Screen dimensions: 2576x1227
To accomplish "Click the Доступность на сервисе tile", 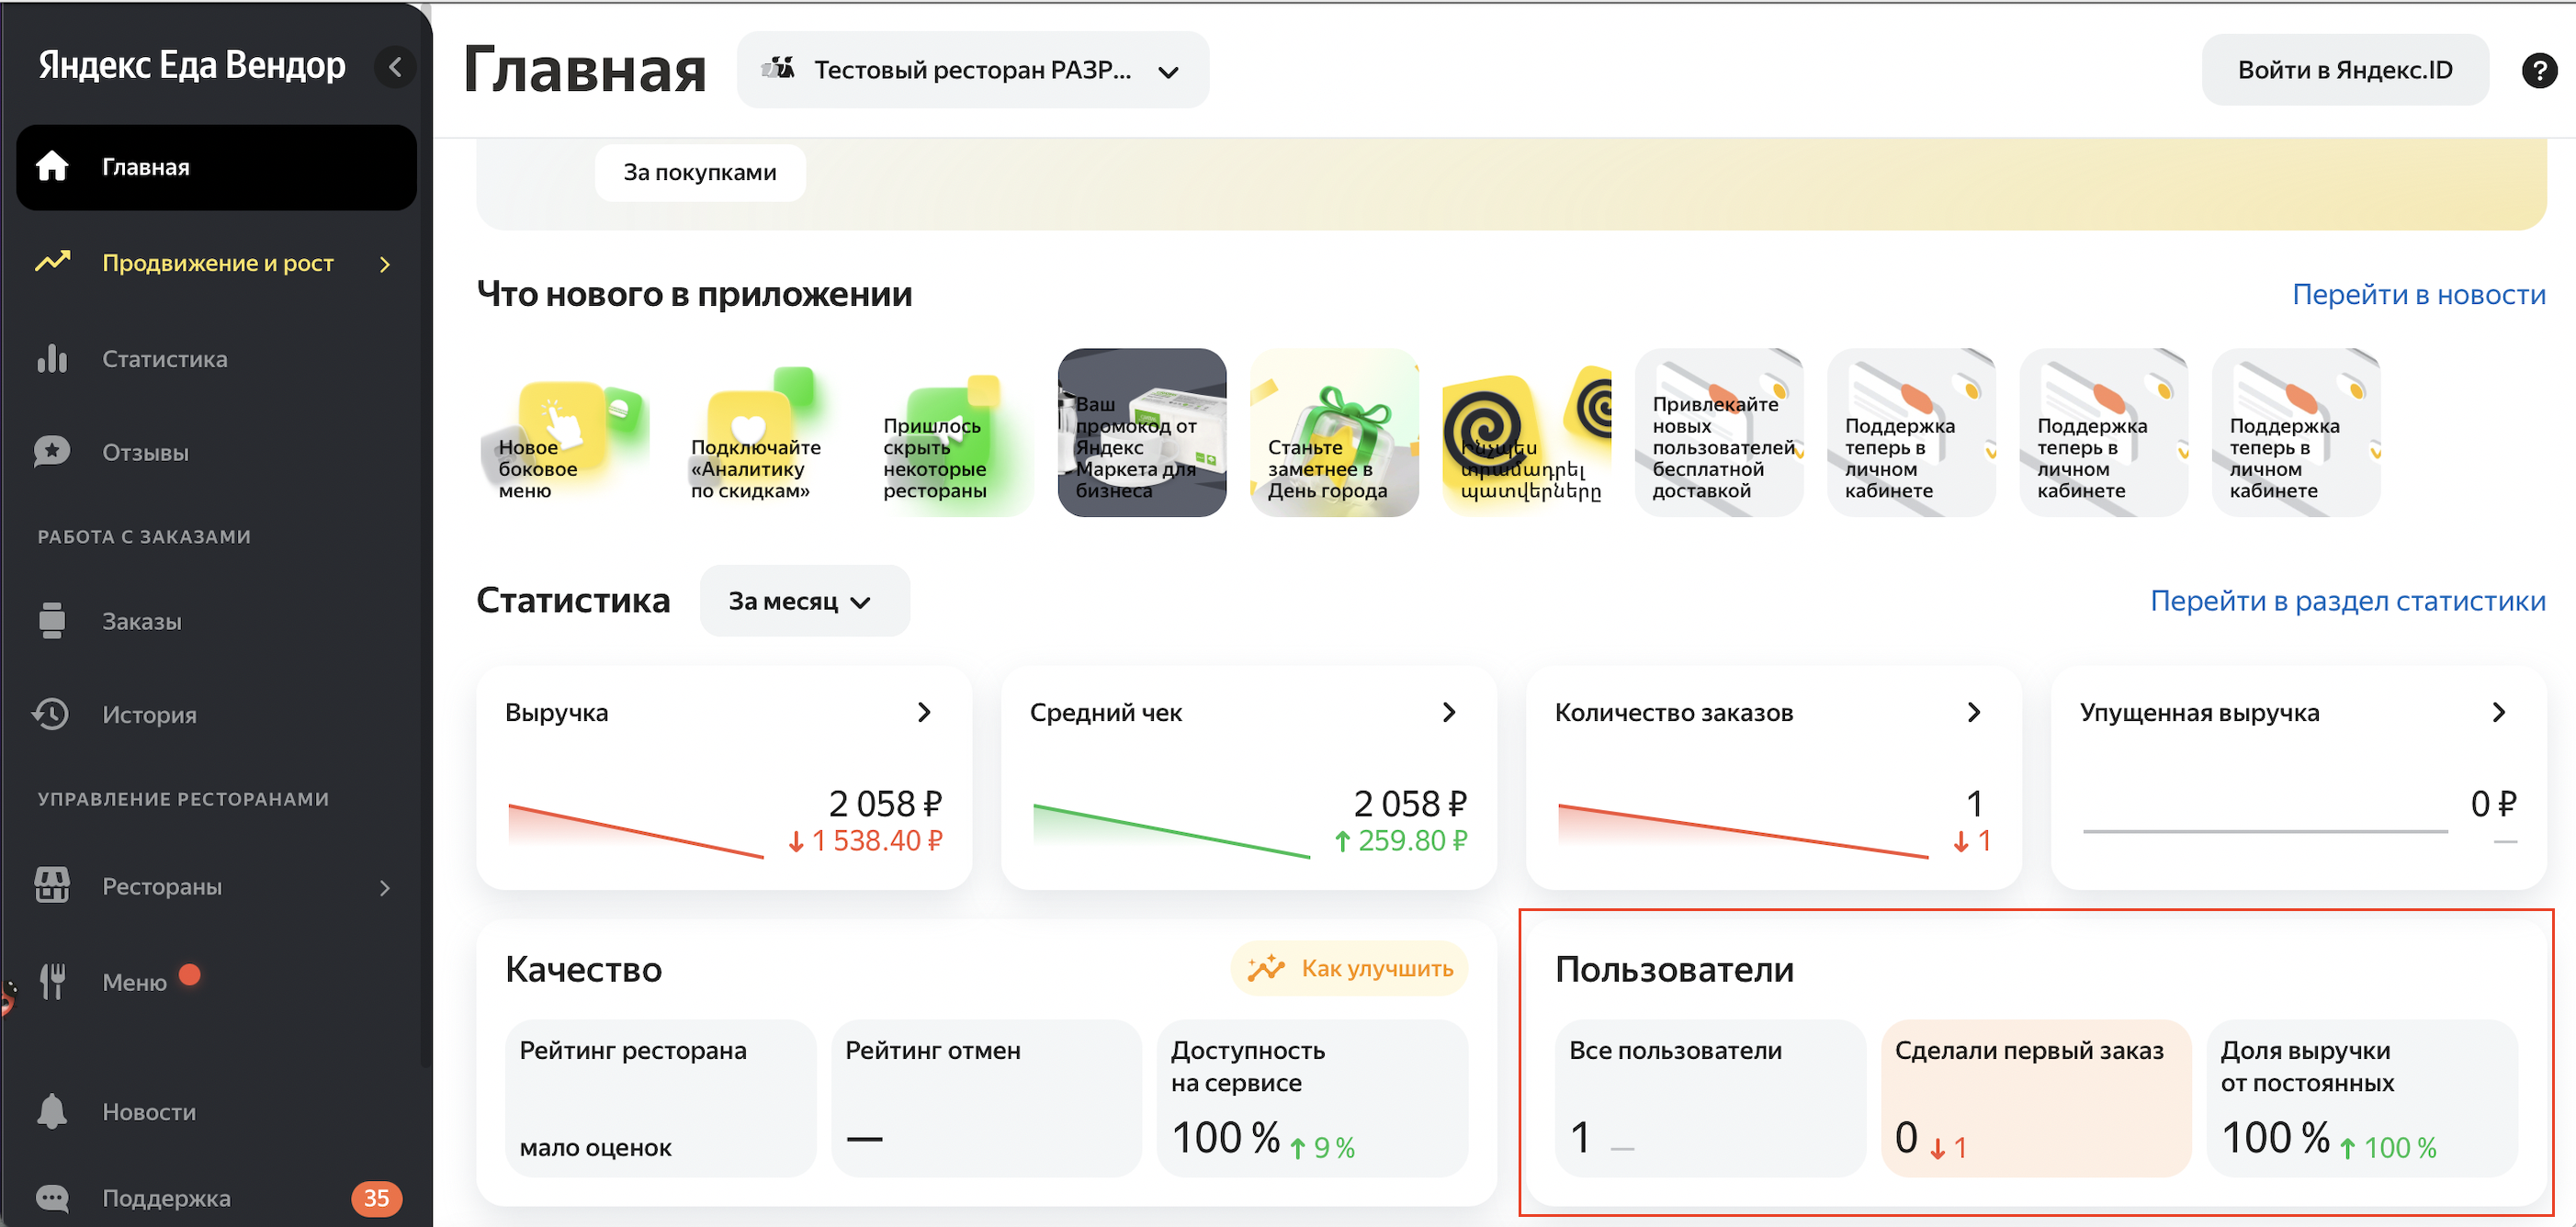I will (1312, 1098).
